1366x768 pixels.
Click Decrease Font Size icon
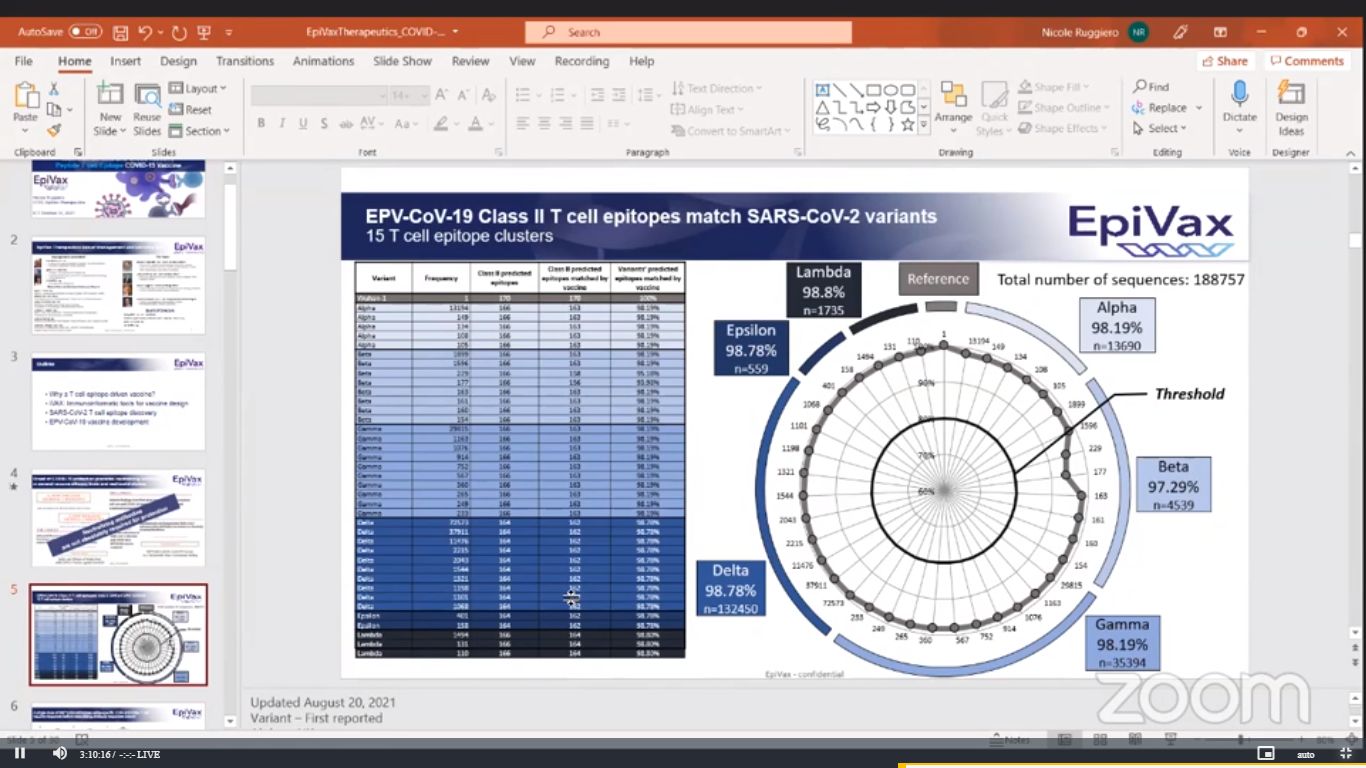point(464,95)
